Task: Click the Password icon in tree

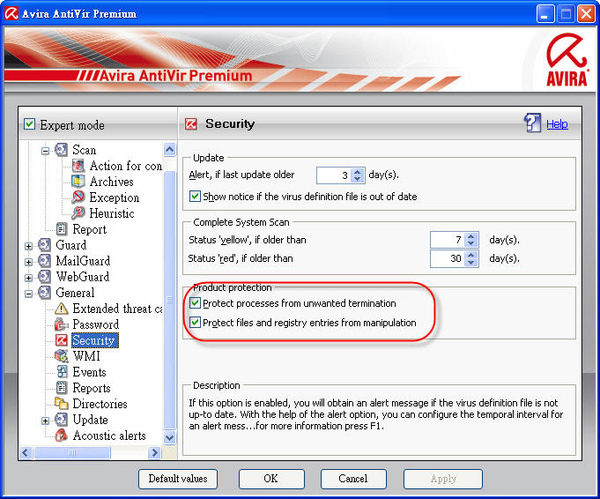Action: point(61,324)
